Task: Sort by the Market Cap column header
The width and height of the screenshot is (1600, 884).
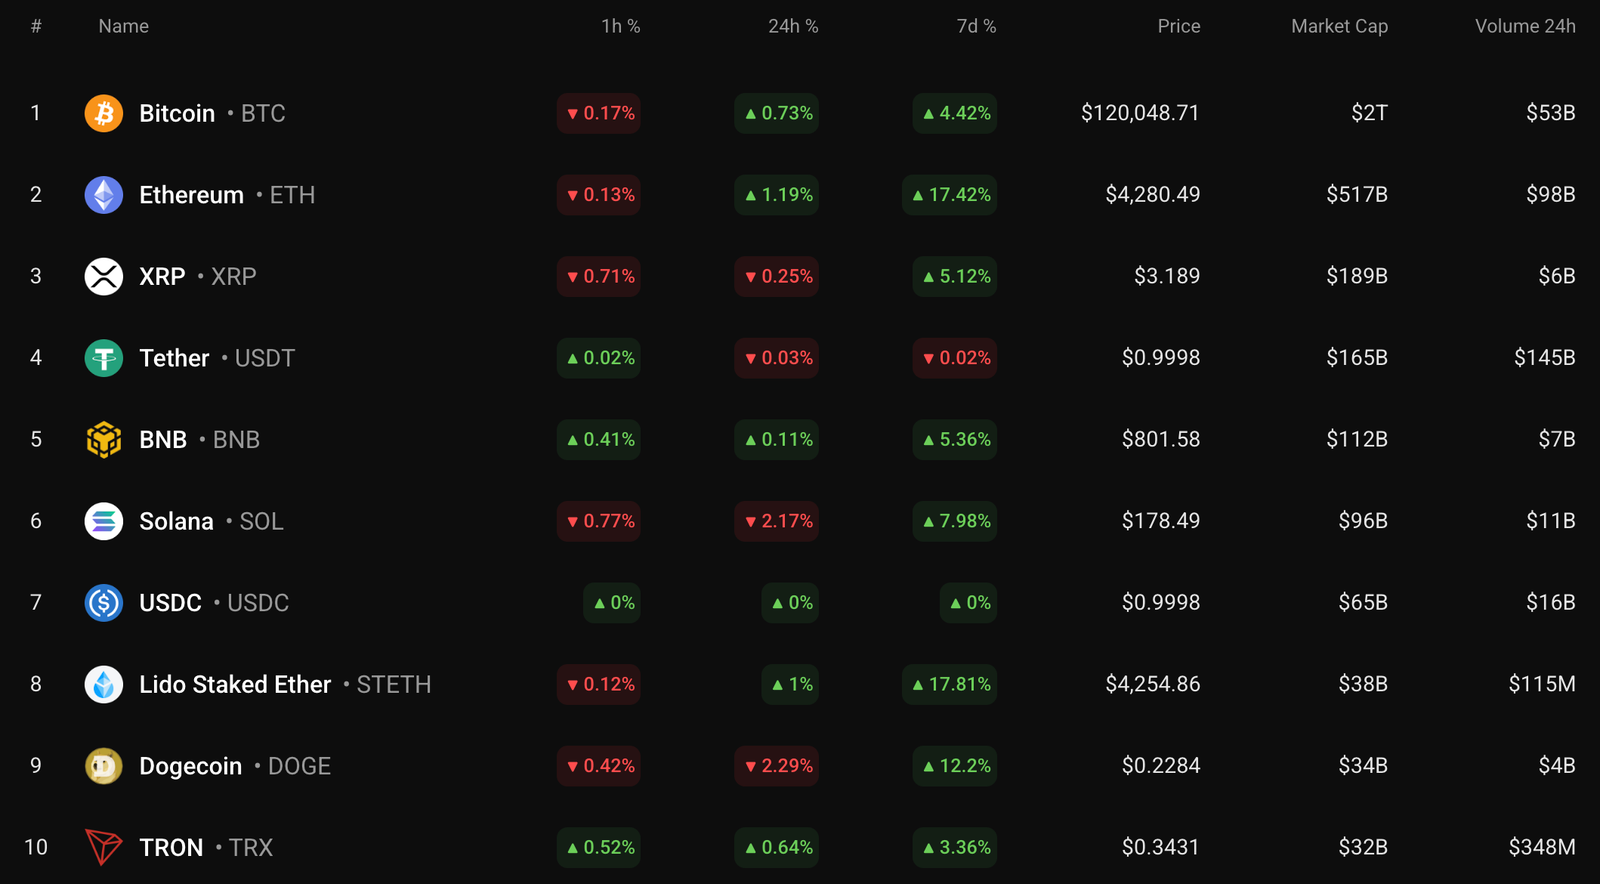Action: (x=1339, y=26)
